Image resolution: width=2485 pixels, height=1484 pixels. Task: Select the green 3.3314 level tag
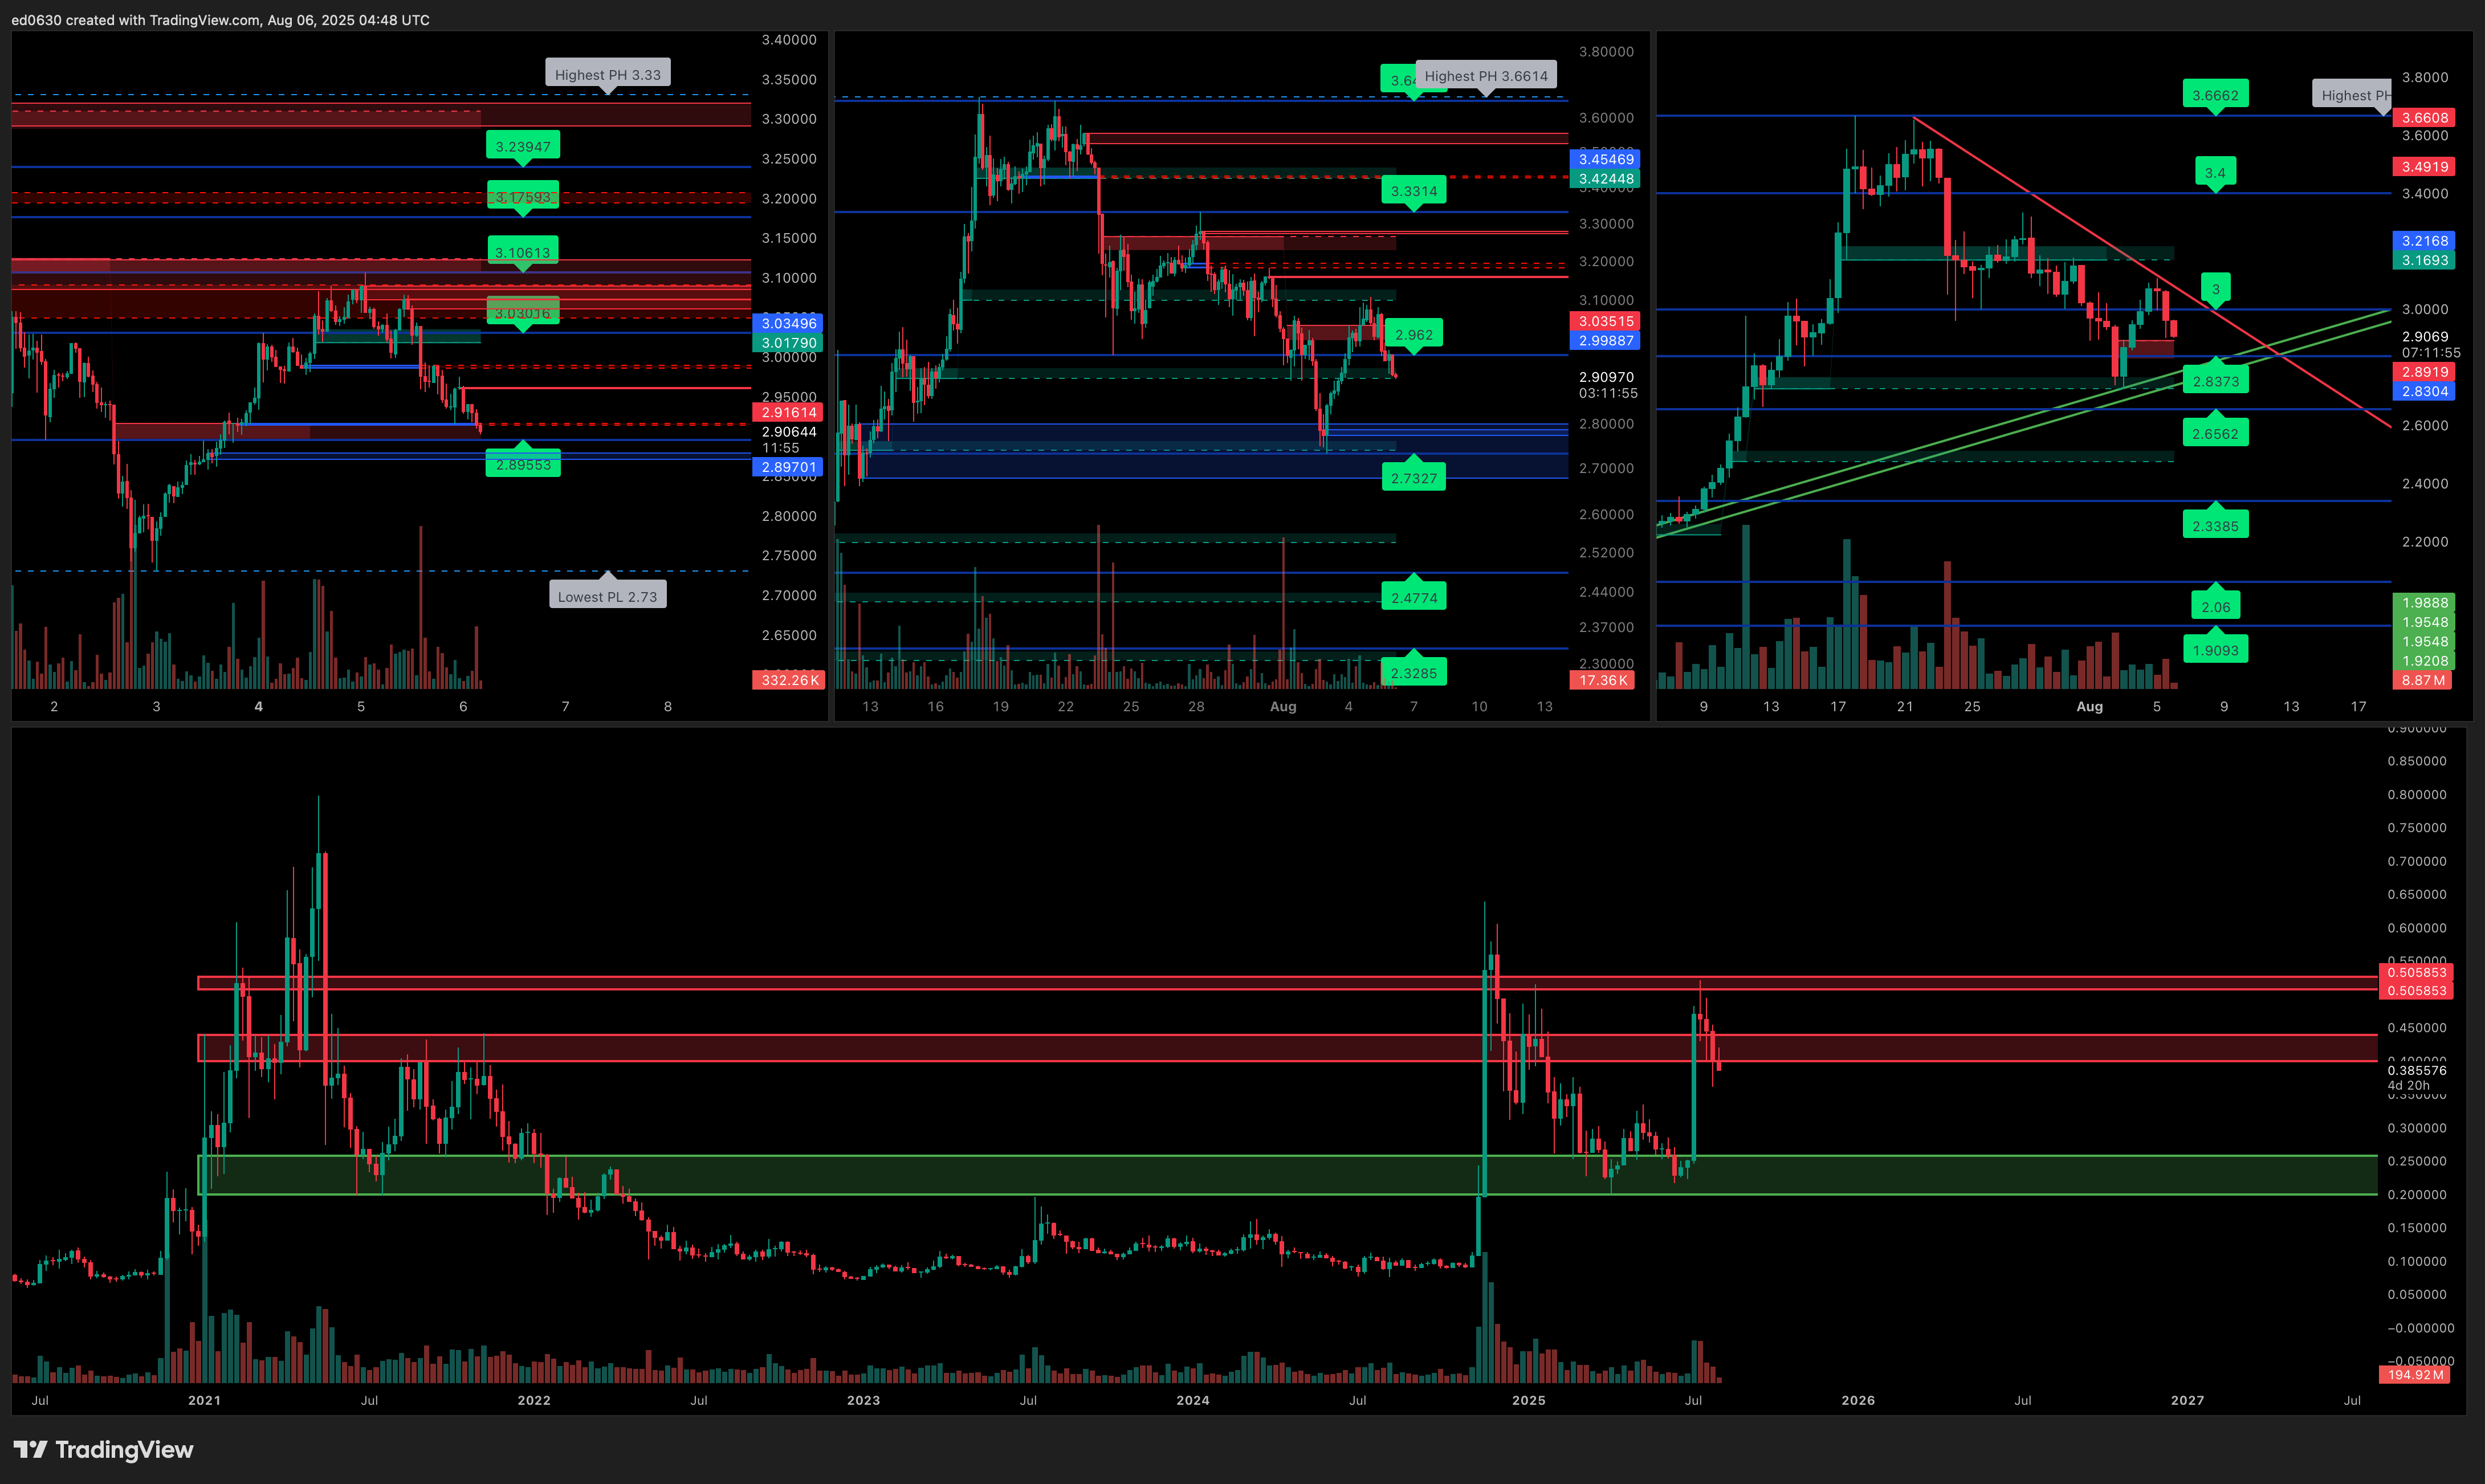1413,190
